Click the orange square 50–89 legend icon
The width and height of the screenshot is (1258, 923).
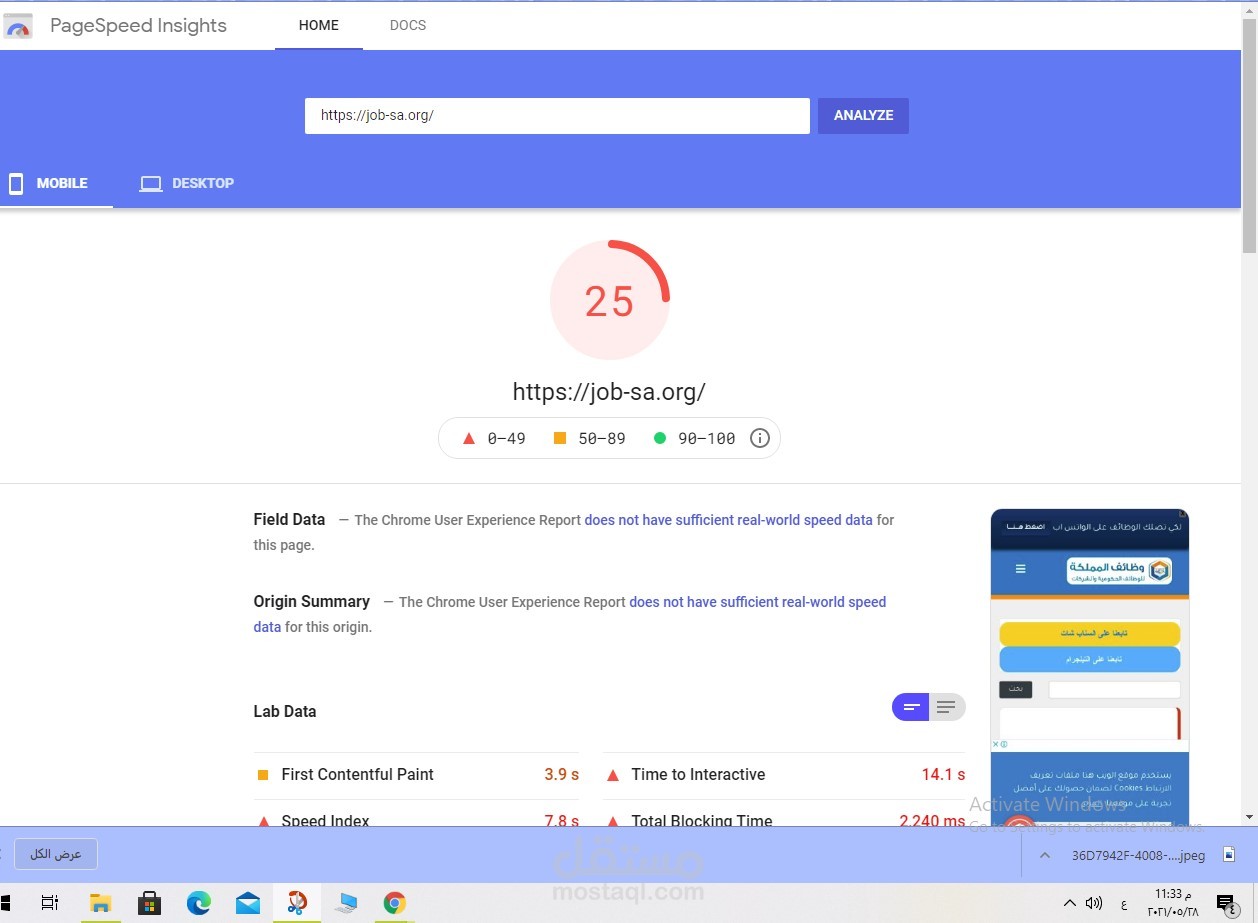(559, 438)
